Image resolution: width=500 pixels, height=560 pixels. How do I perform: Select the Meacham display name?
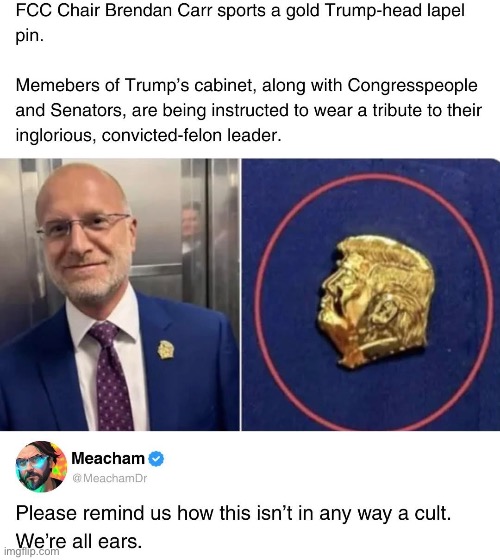click(x=108, y=458)
